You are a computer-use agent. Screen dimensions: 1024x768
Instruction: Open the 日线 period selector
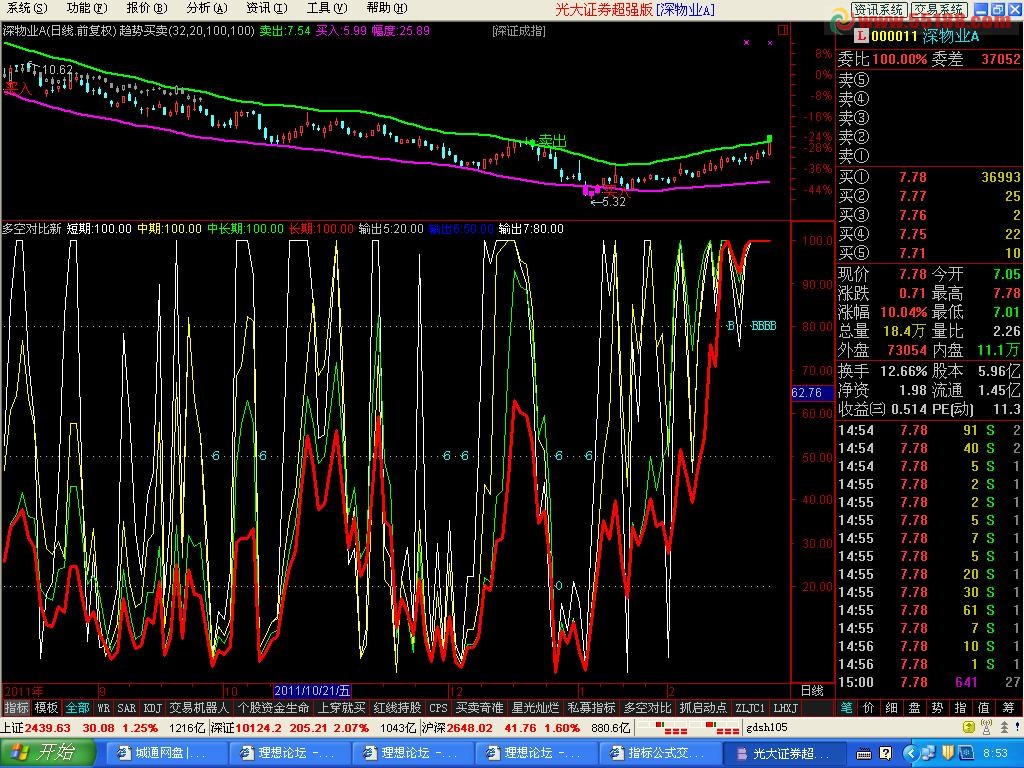(813, 690)
